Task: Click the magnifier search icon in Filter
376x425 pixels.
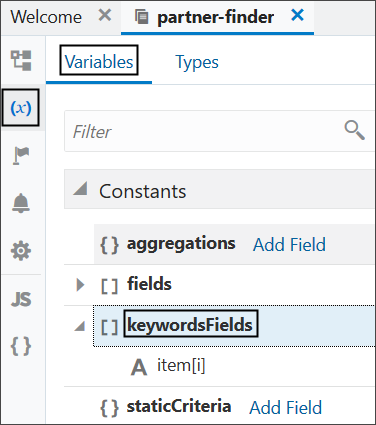Action: point(355,131)
